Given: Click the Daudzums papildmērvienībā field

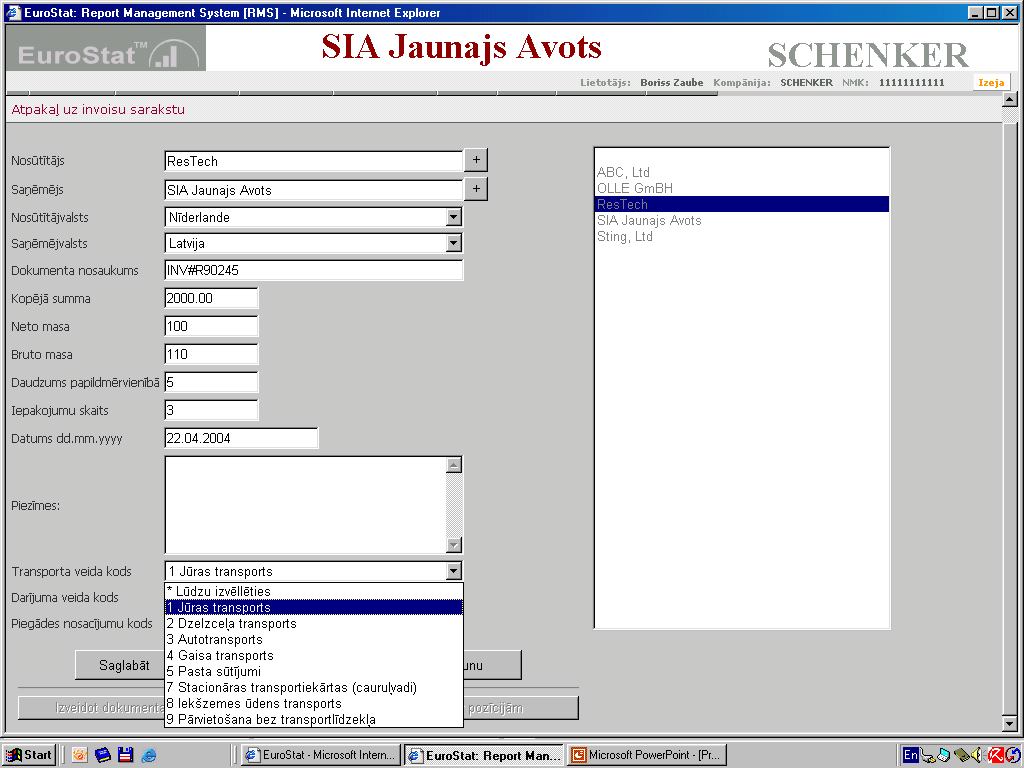Looking at the screenshot, I should click(211, 382).
